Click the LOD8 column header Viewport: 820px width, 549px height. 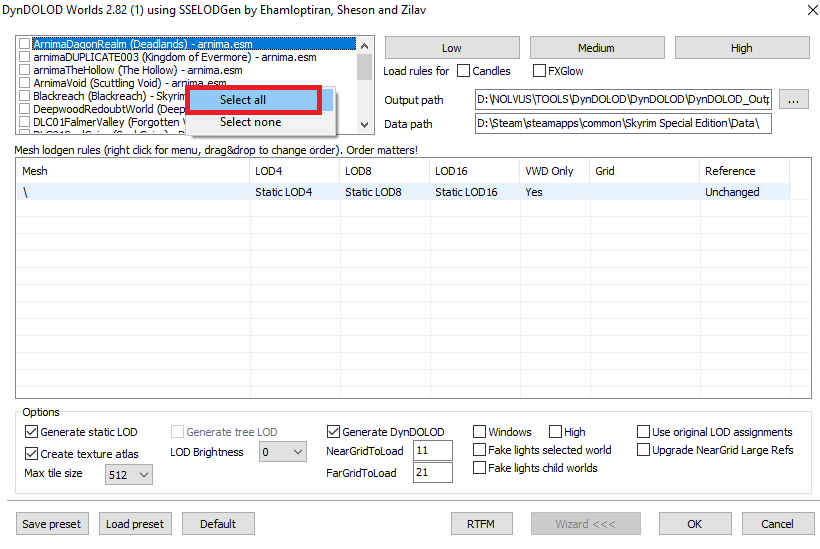385,171
